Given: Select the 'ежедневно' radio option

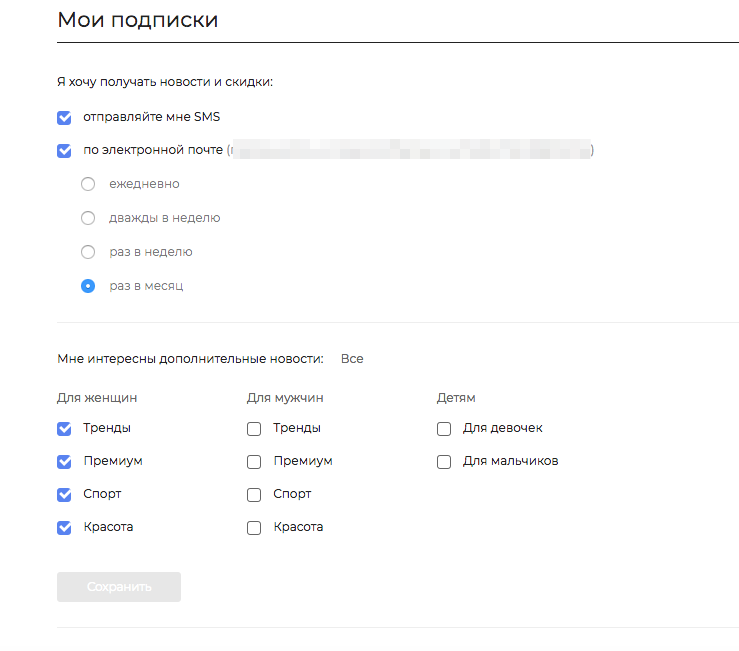Looking at the screenshot, I should (88, 184).
